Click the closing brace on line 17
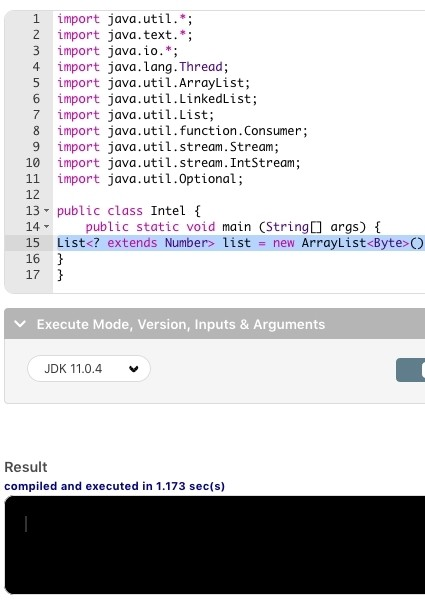 [60, 275]
